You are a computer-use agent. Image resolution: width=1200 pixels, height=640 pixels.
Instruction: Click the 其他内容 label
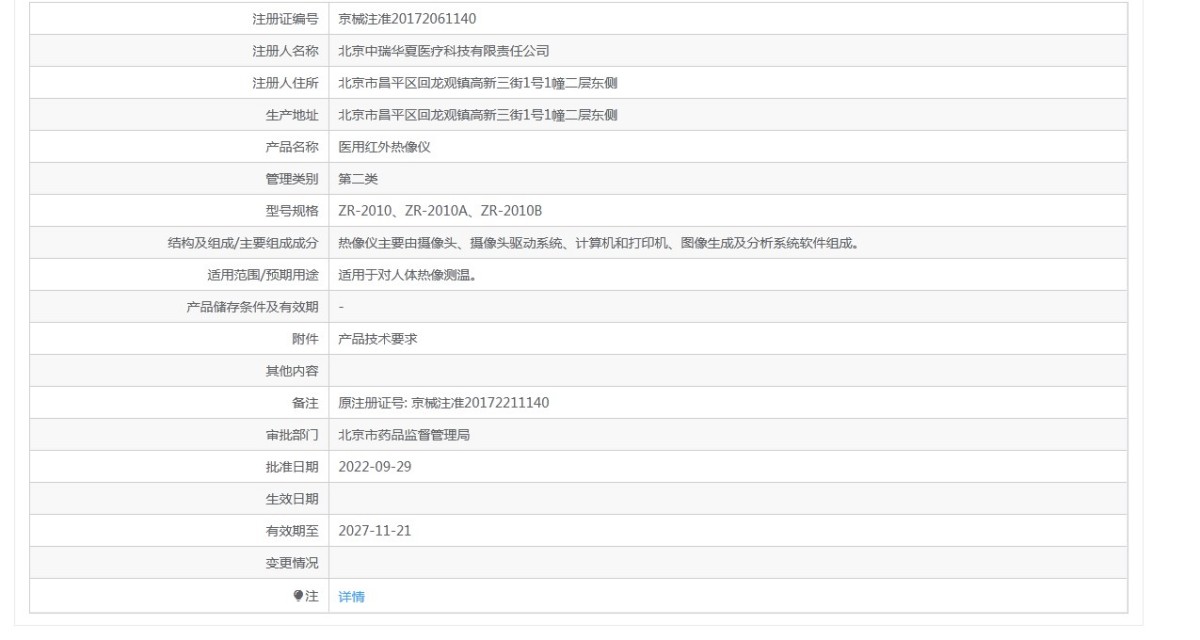(x=292, y=371)
